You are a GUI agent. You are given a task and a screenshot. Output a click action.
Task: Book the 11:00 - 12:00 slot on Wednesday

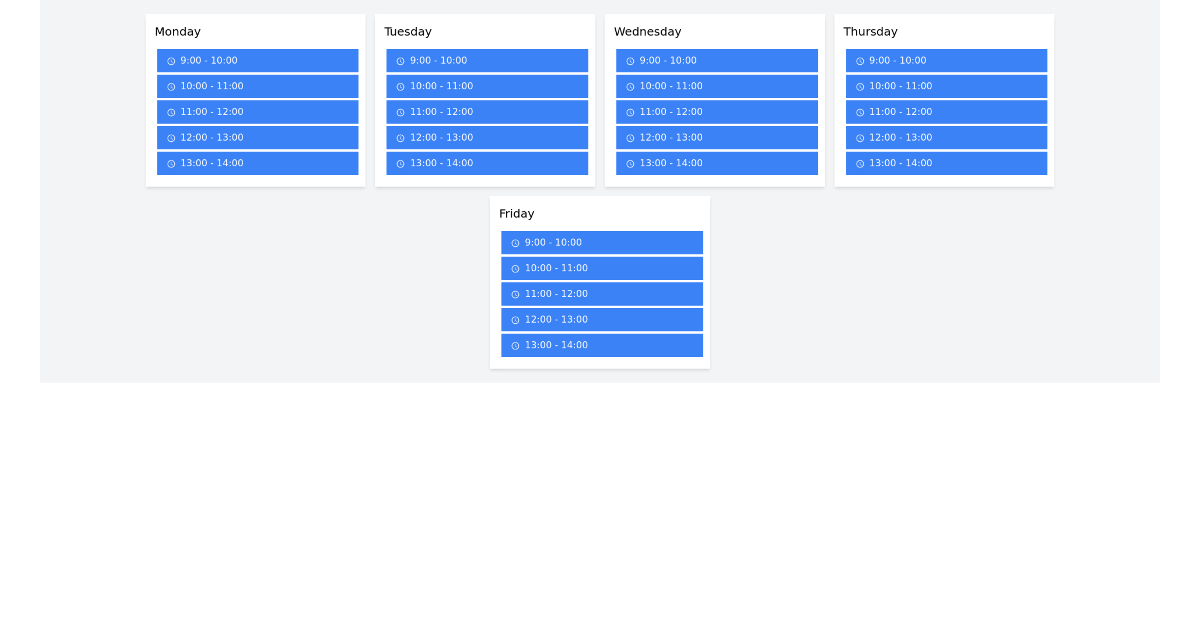point(716,111)
